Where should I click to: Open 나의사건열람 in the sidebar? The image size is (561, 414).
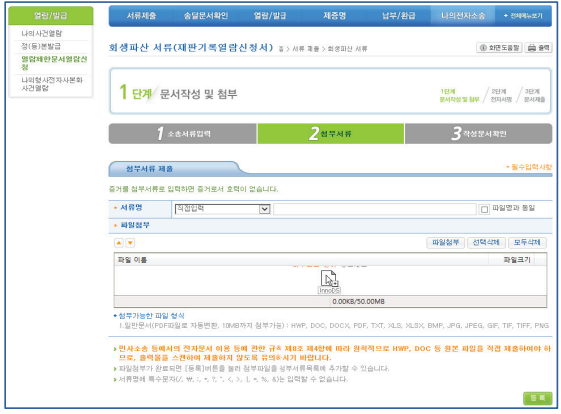coord(42,34)
